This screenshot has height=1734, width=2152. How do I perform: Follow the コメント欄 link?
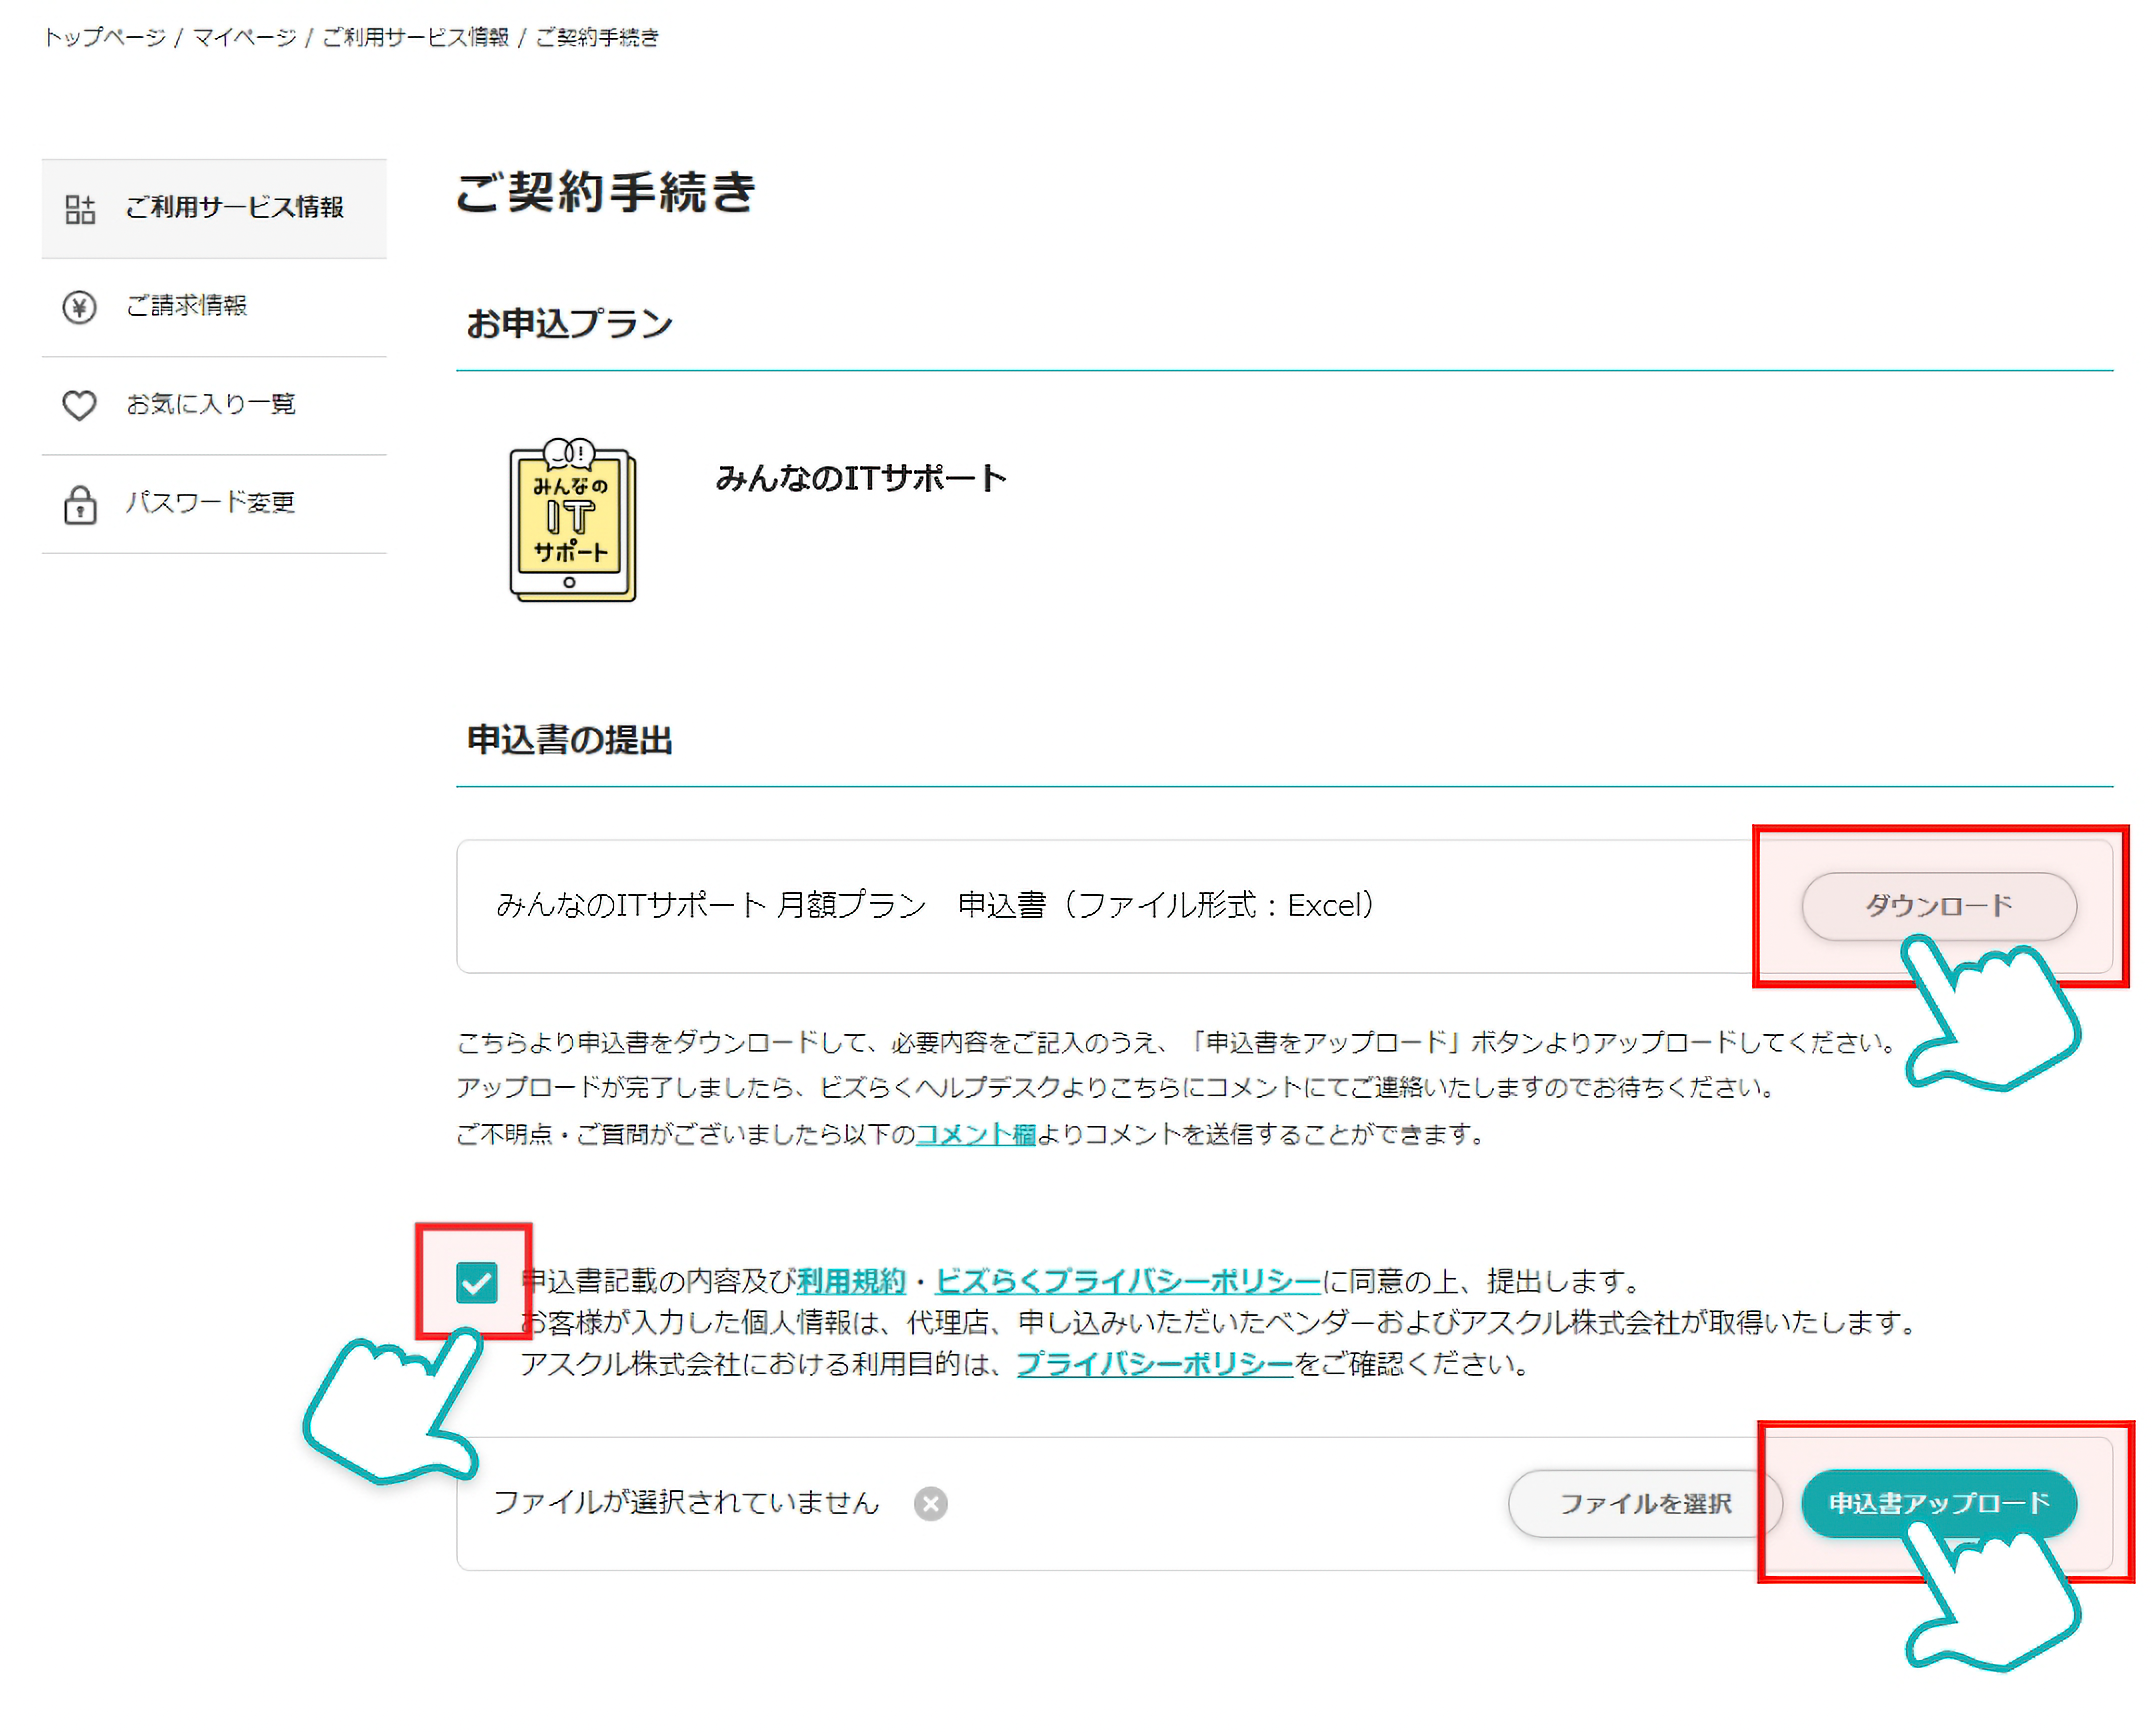point(976,1134)
